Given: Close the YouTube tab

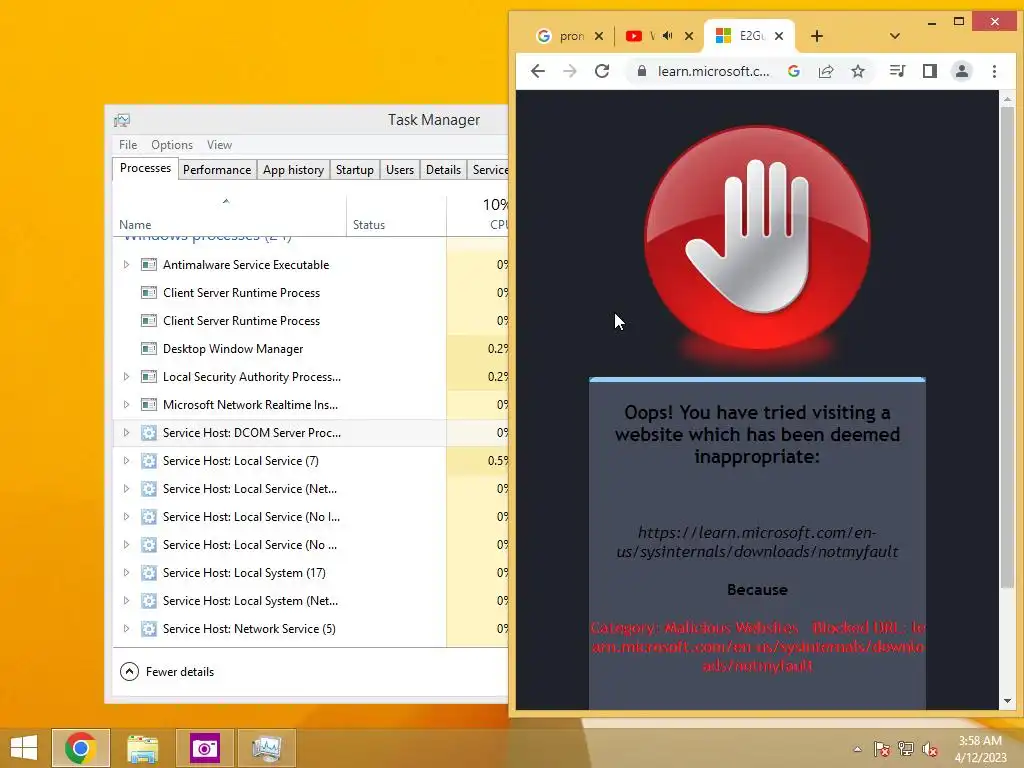Looking at the screenshot, I should click(689, 36).
